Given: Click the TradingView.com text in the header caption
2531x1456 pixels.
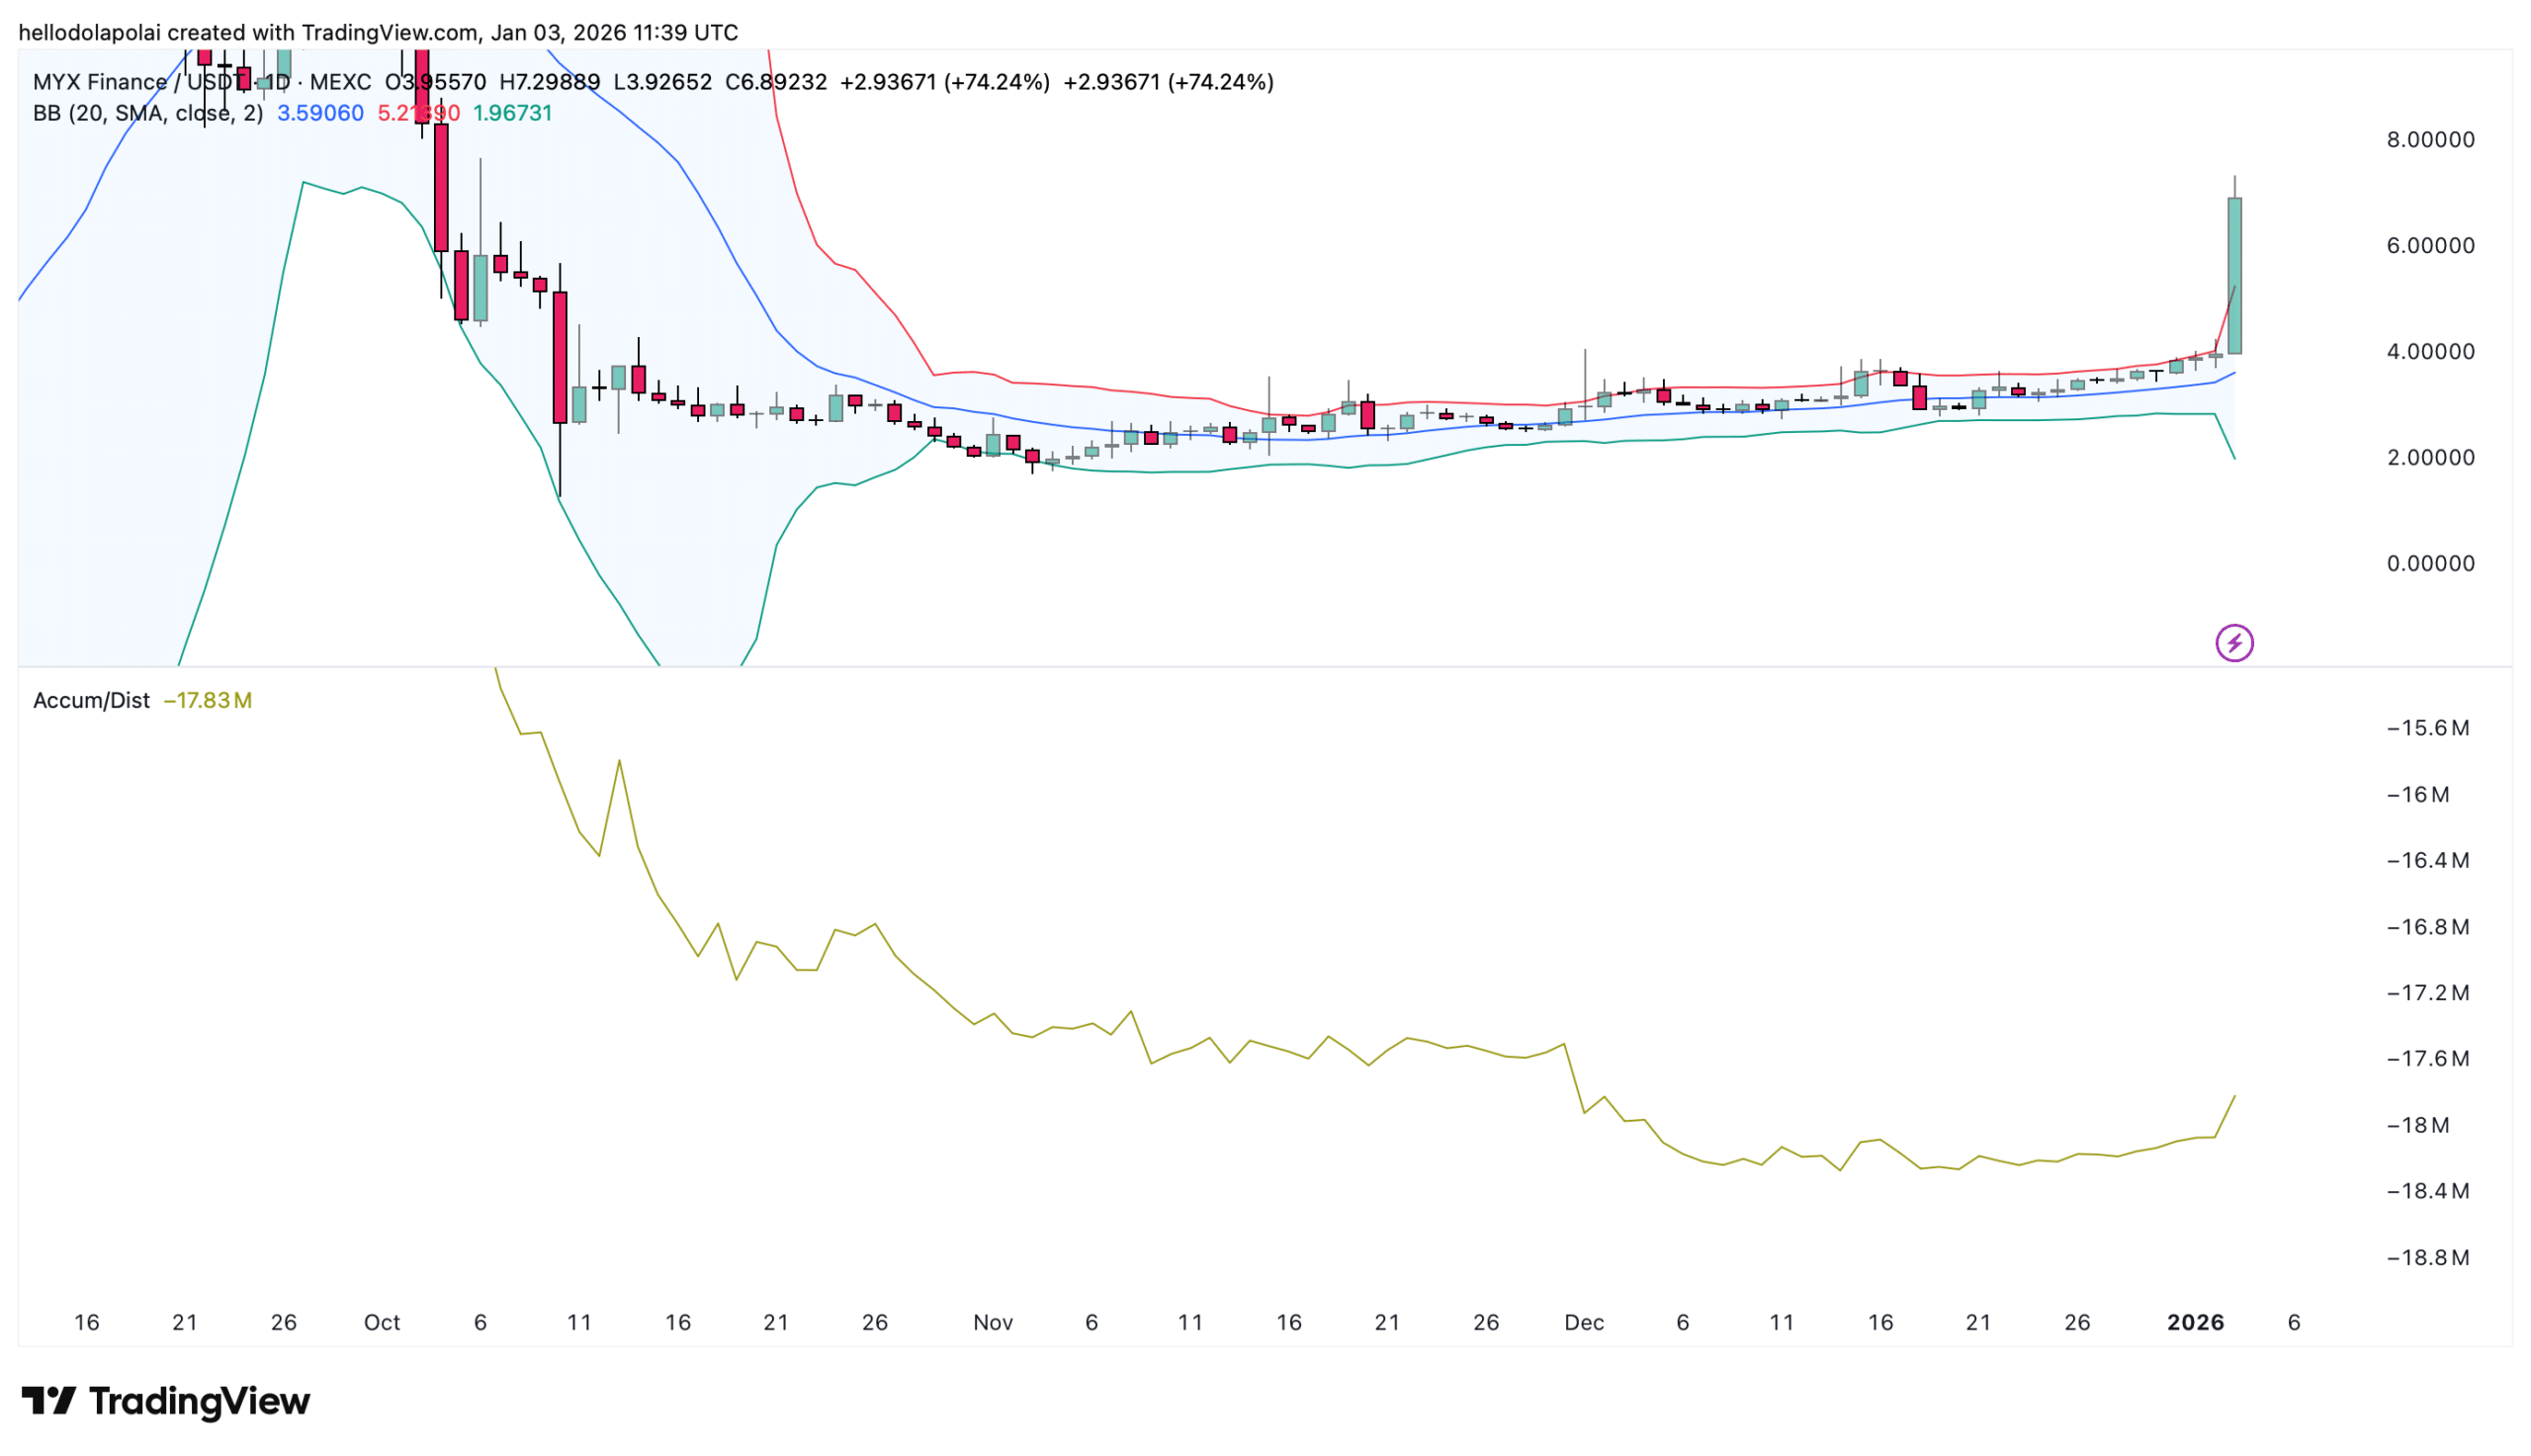Looking at the screenshot, I should point(390,33).
